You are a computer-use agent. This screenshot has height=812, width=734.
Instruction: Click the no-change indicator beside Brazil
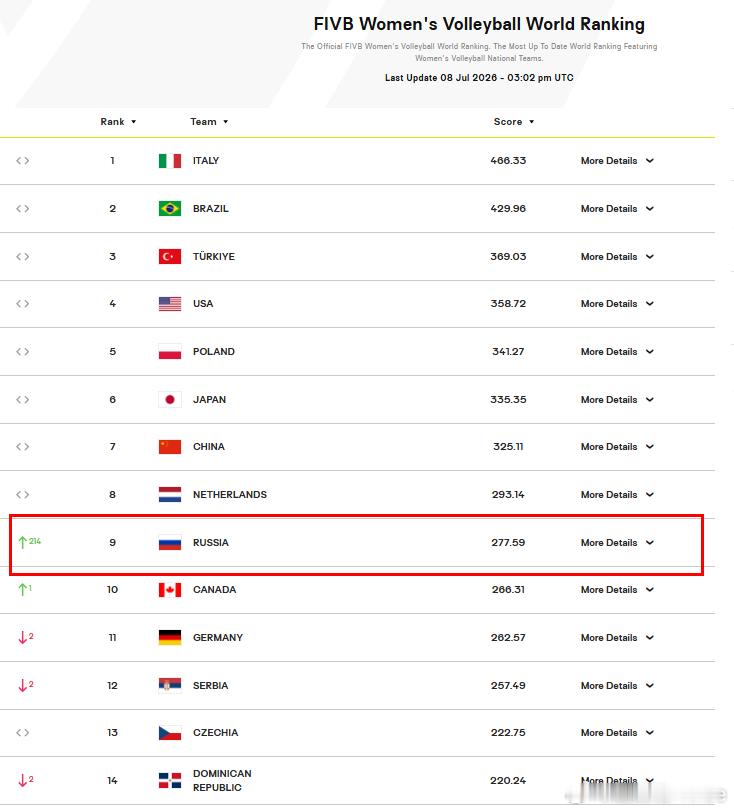pos(22,209)
